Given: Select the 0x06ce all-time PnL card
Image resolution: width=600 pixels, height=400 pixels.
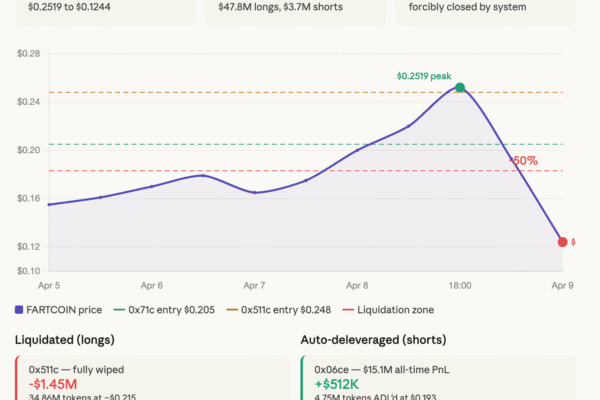Looking at the screenshot, I should 438,378.
